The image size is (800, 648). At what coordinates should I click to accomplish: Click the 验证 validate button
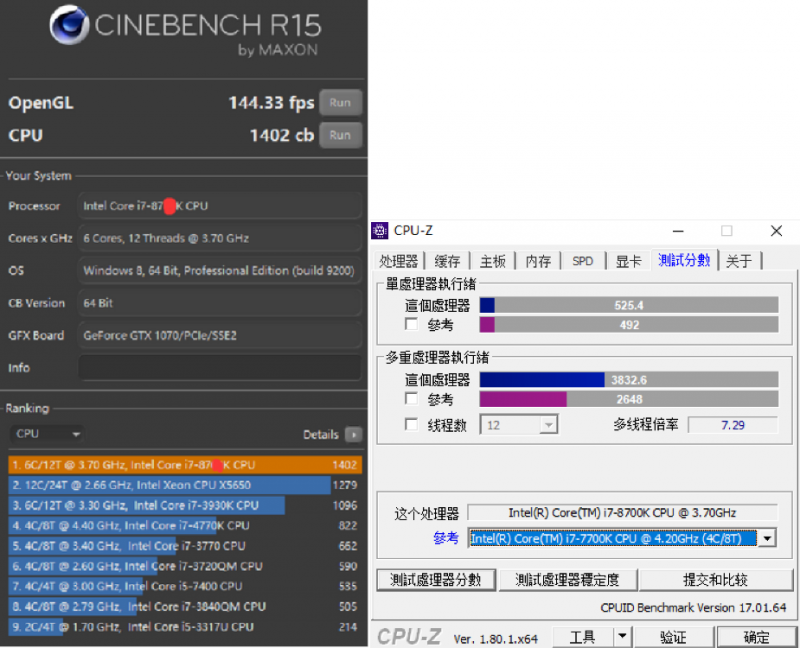point(673,637)
